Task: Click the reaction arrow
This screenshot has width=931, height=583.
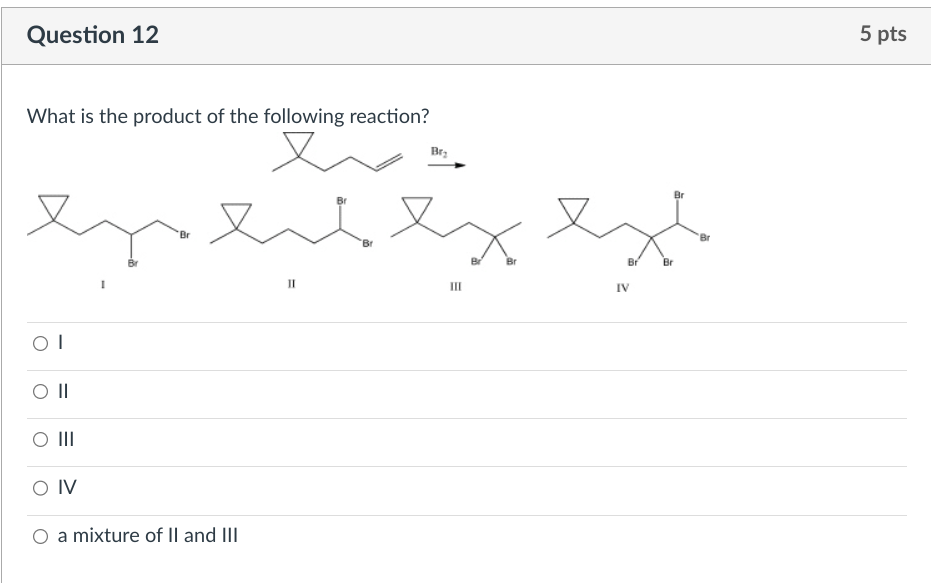Action: [447, 166]
